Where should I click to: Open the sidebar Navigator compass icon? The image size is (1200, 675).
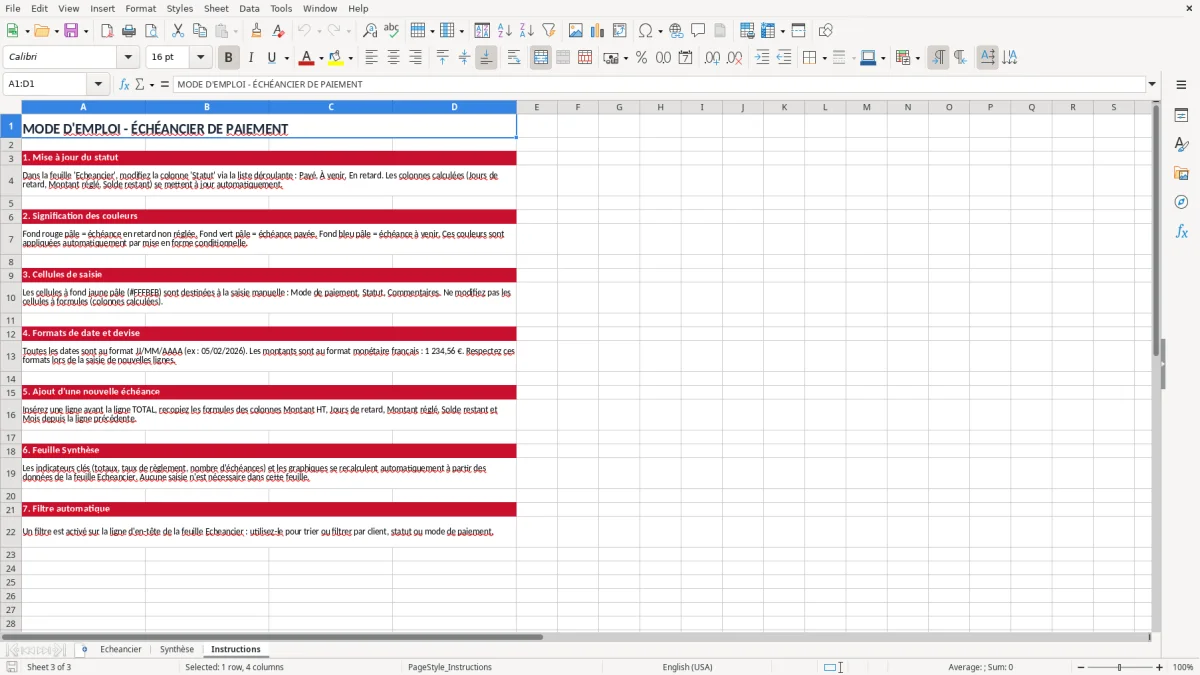pyautogui.click(x=1181, y=202)
